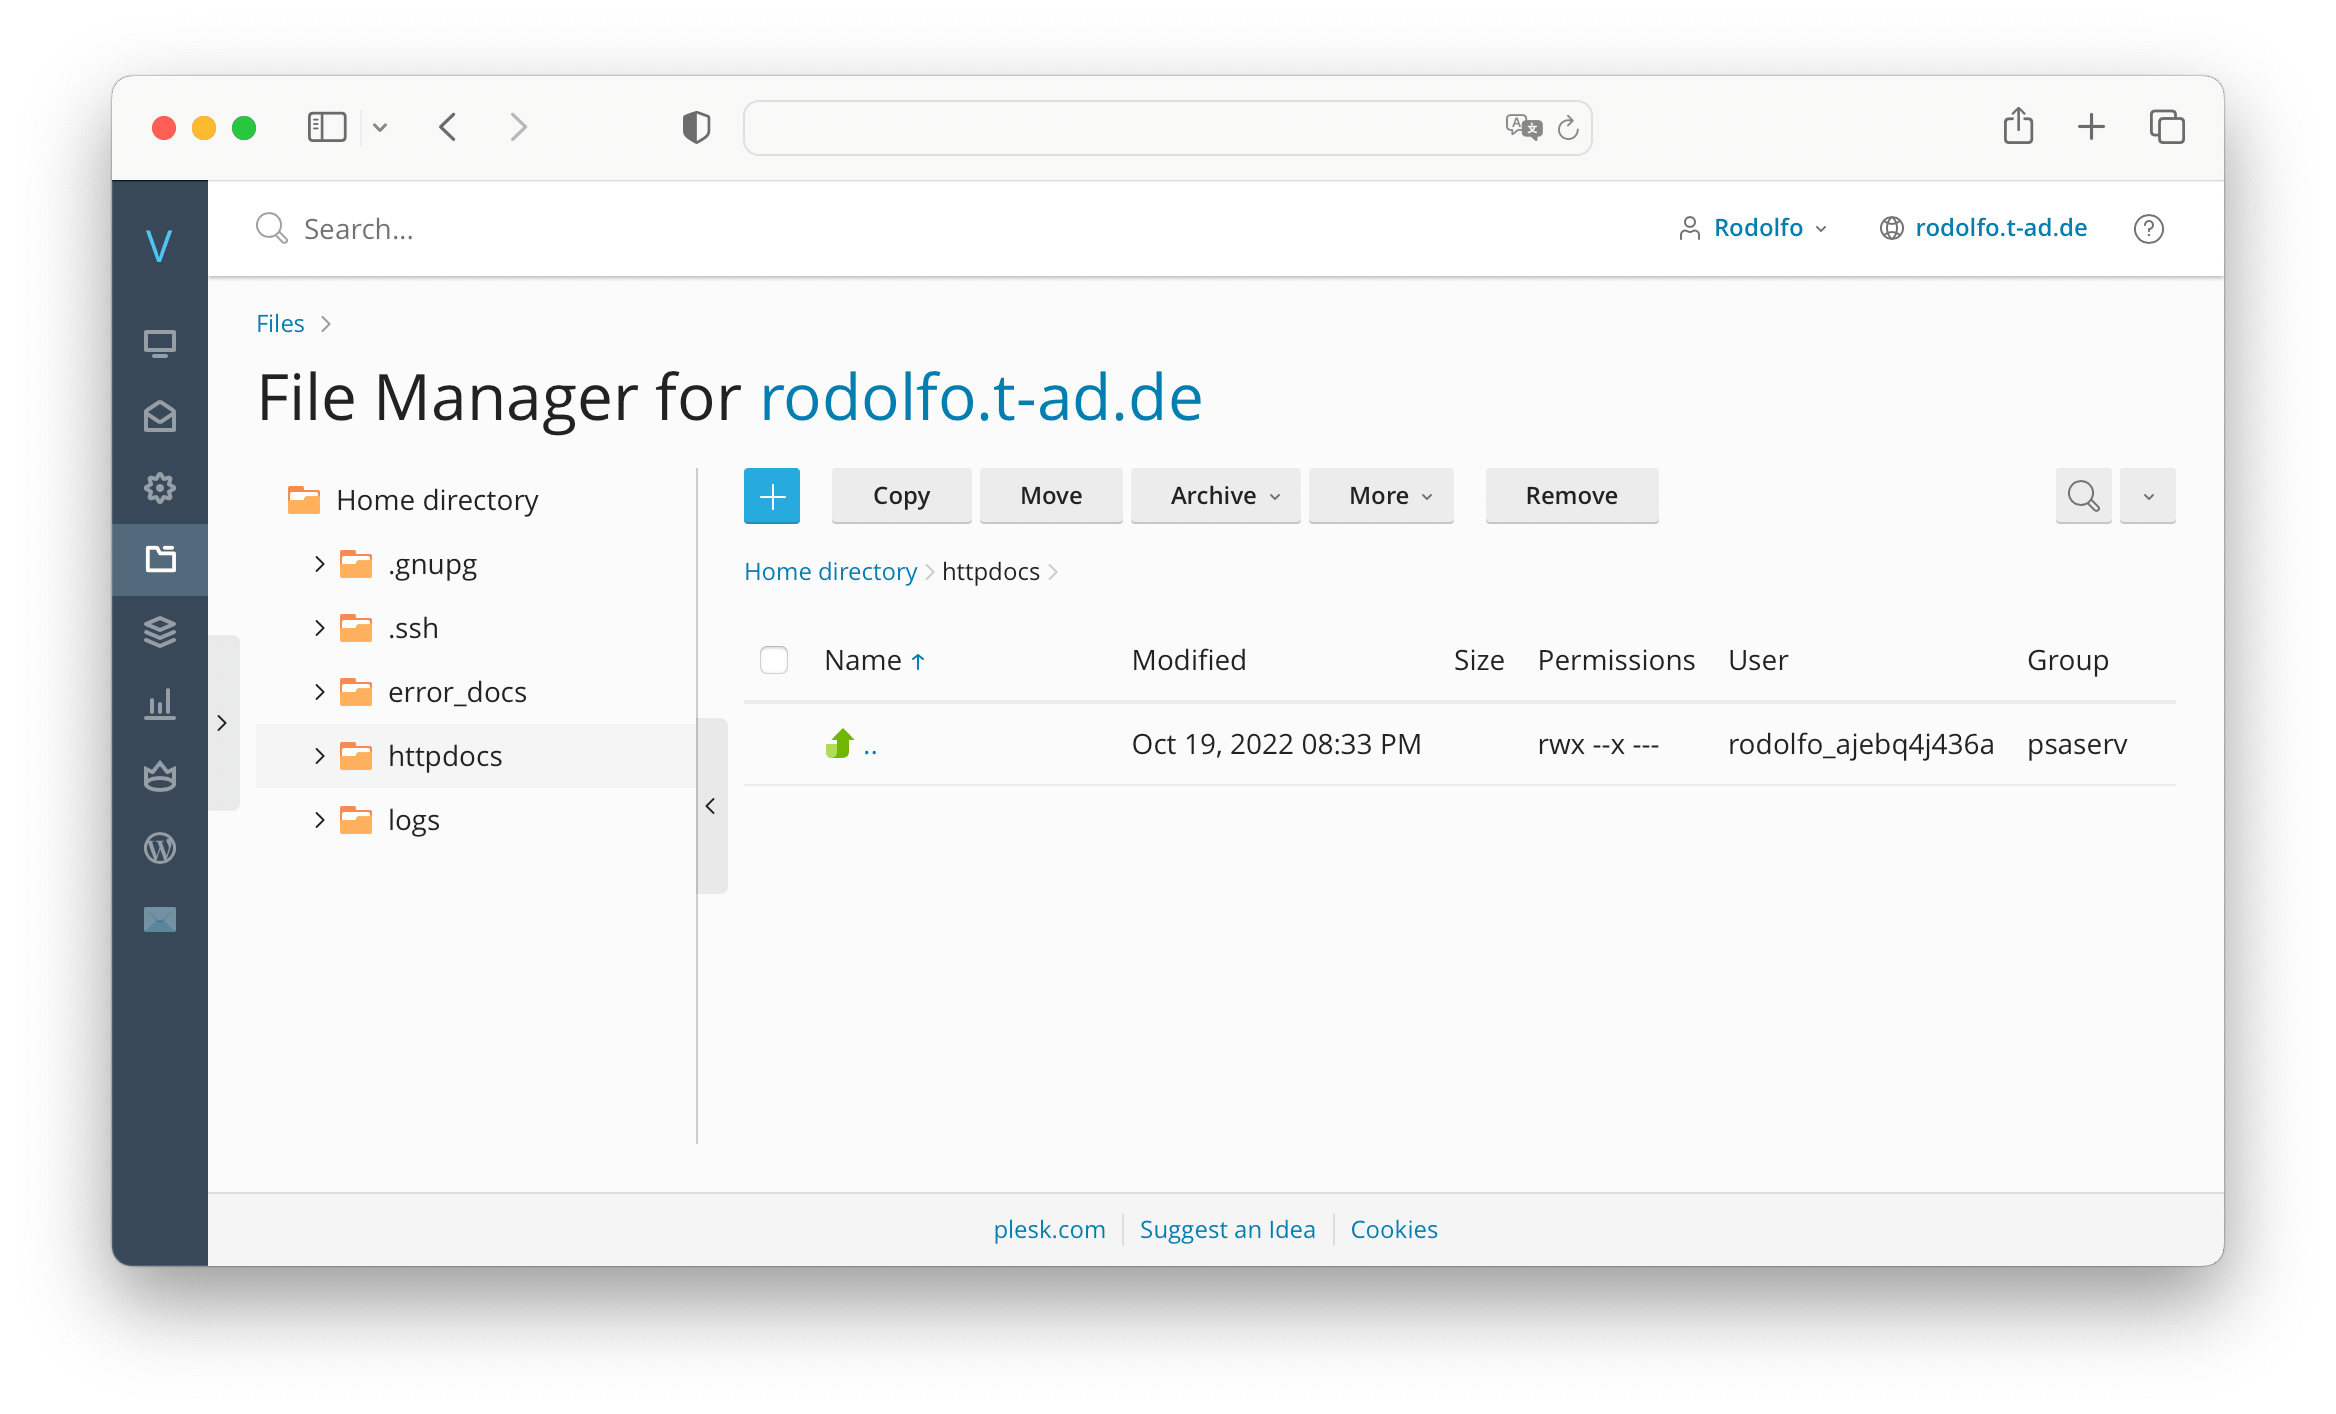Expand the httpdocs folder tree node
2336x1414 pixels.
320,756
